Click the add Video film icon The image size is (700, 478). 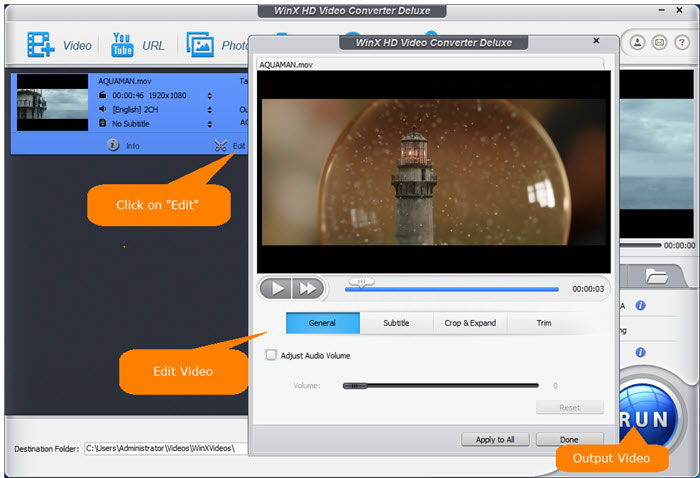pos(41,45)
